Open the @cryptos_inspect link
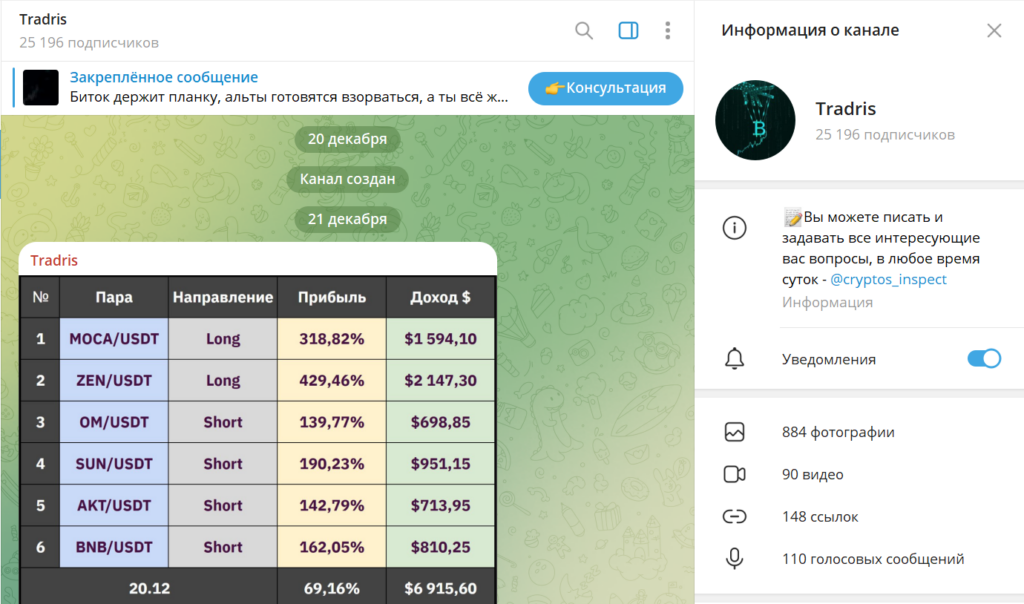 point(888,279)
